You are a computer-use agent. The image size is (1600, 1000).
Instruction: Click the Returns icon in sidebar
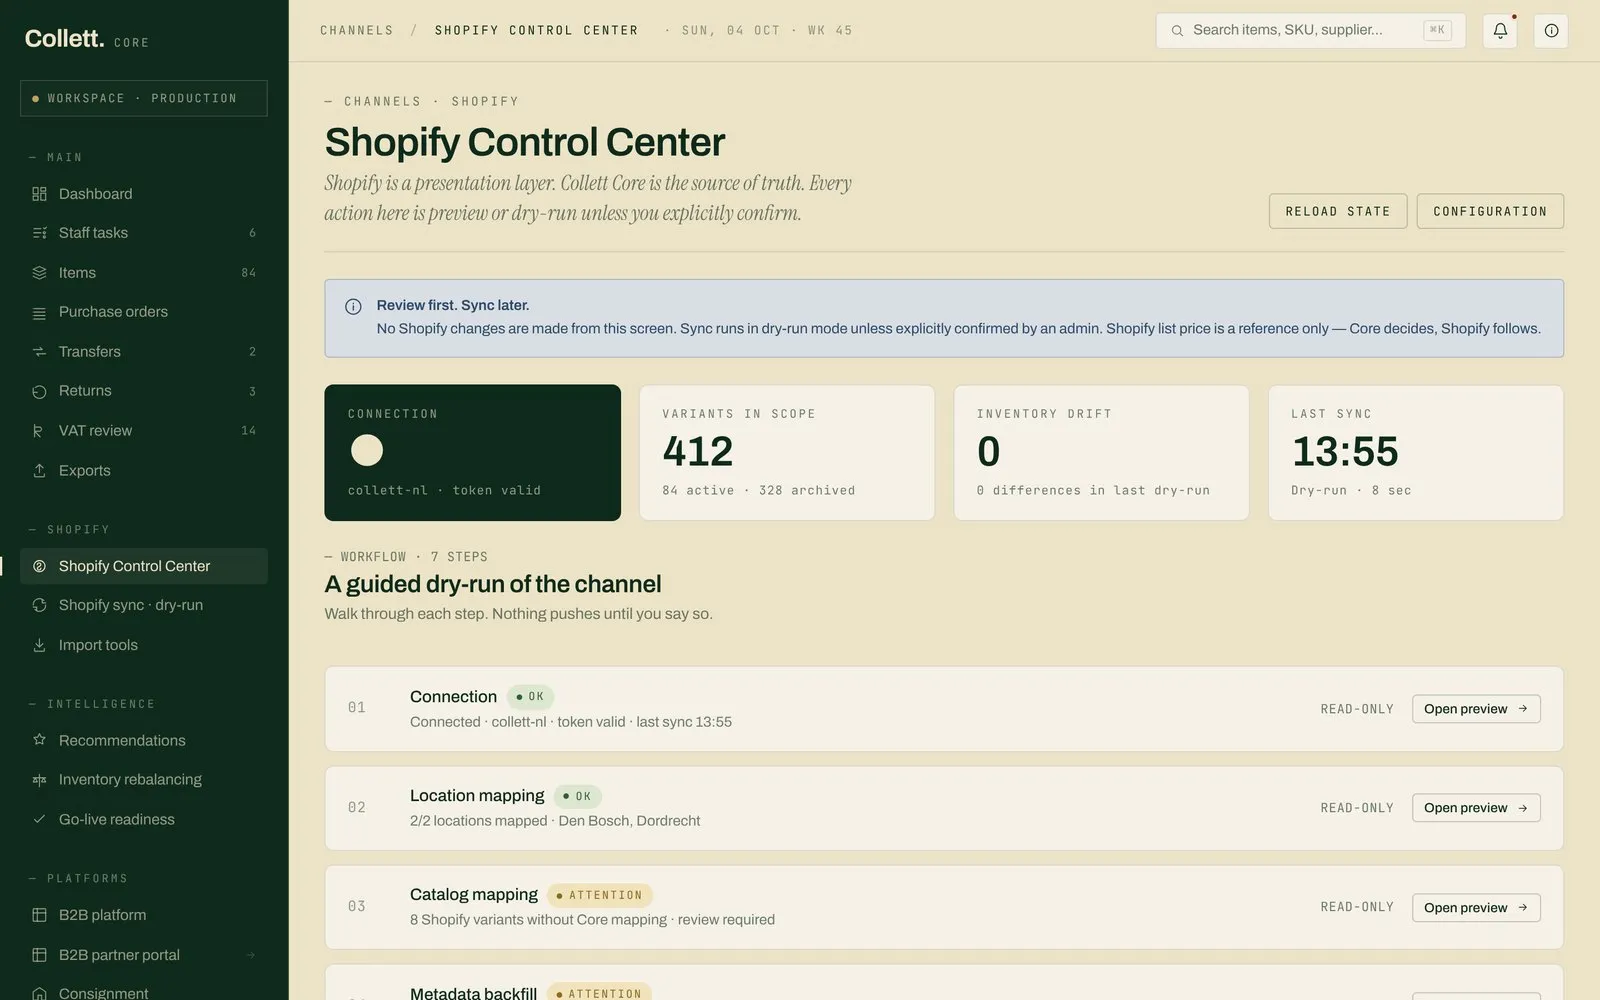coord(39,392)
